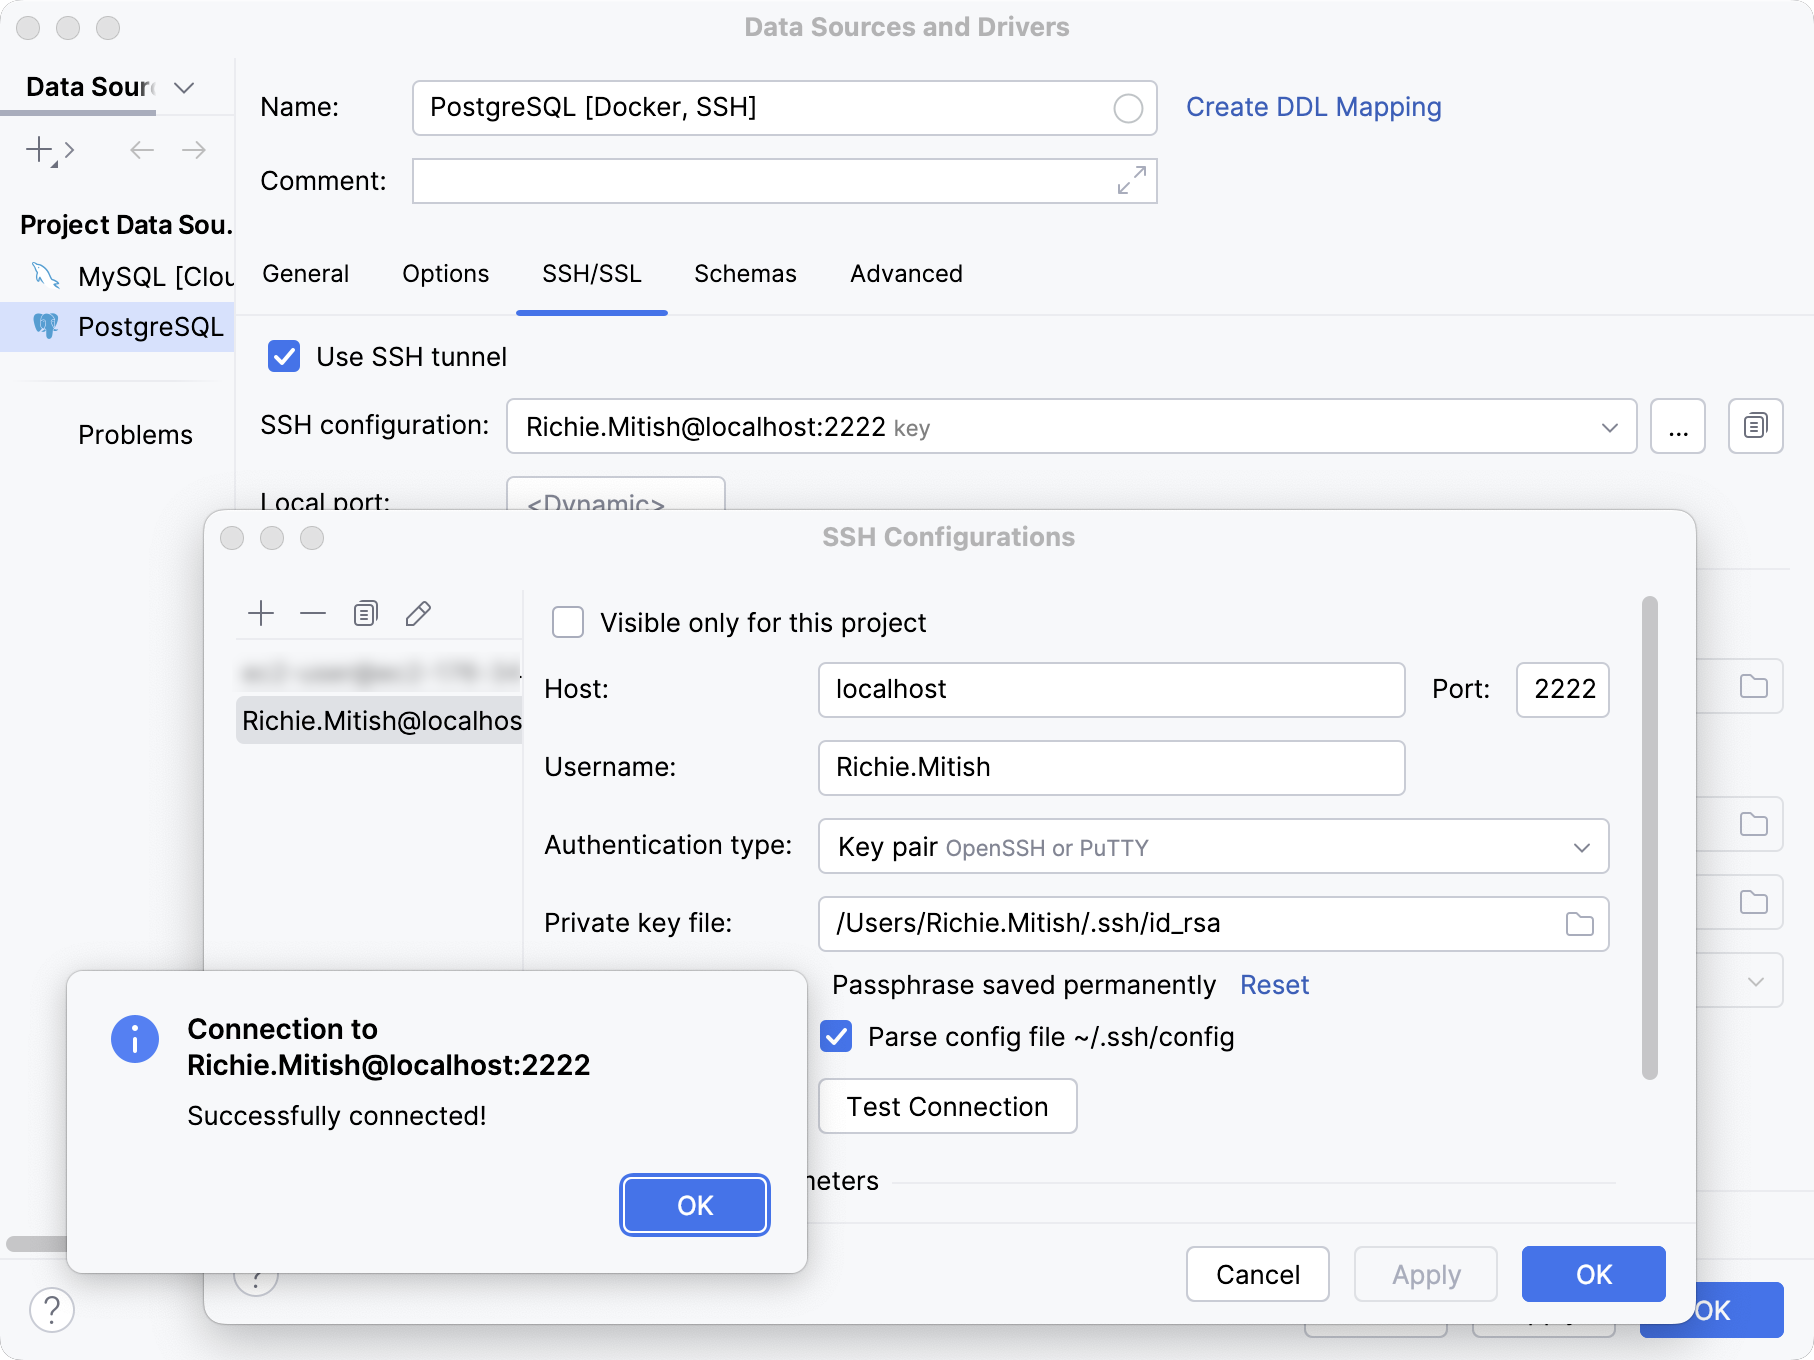Viewport: 1814px width, 1360px height.
Task: Remove the selected SSH configuration using minus icon
Action: click(x=313, y=612)
